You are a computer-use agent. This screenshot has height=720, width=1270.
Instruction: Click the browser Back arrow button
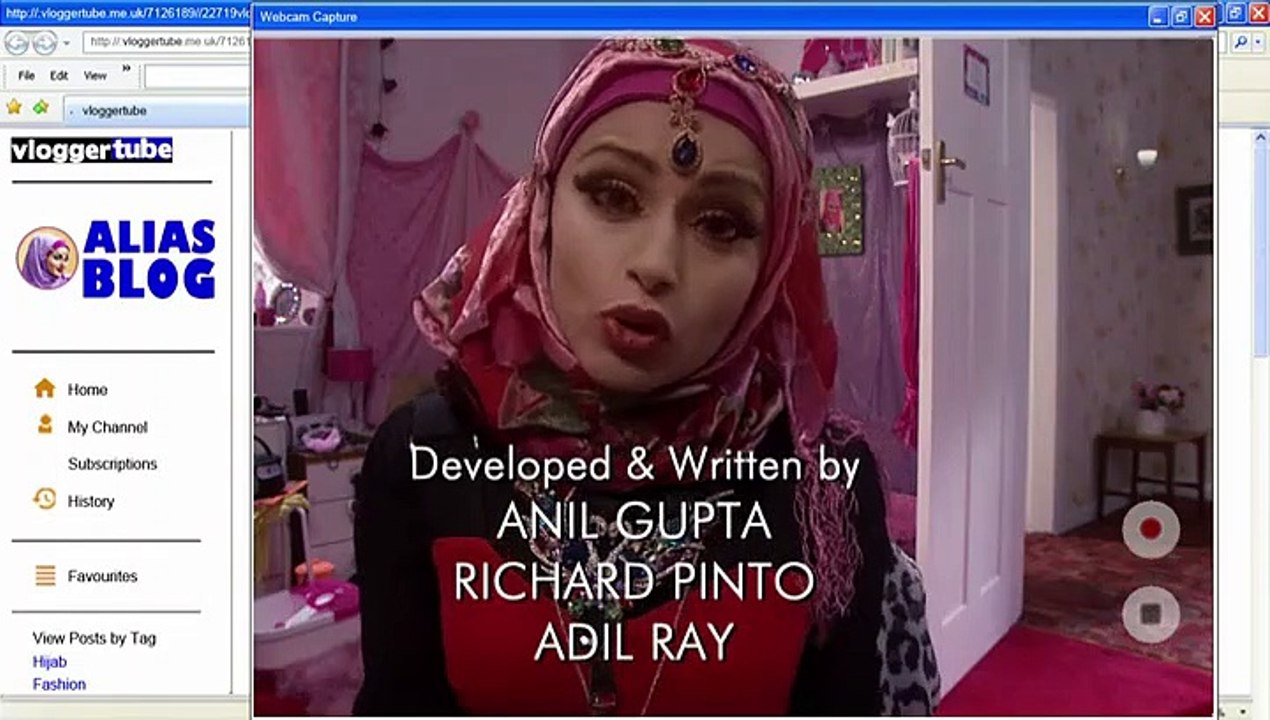(x=17, y=43)
